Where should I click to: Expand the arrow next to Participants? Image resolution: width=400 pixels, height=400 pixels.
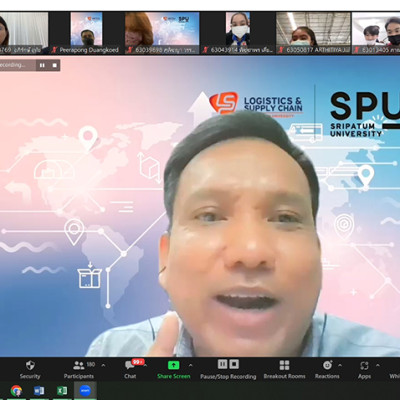tap(103, 365)
